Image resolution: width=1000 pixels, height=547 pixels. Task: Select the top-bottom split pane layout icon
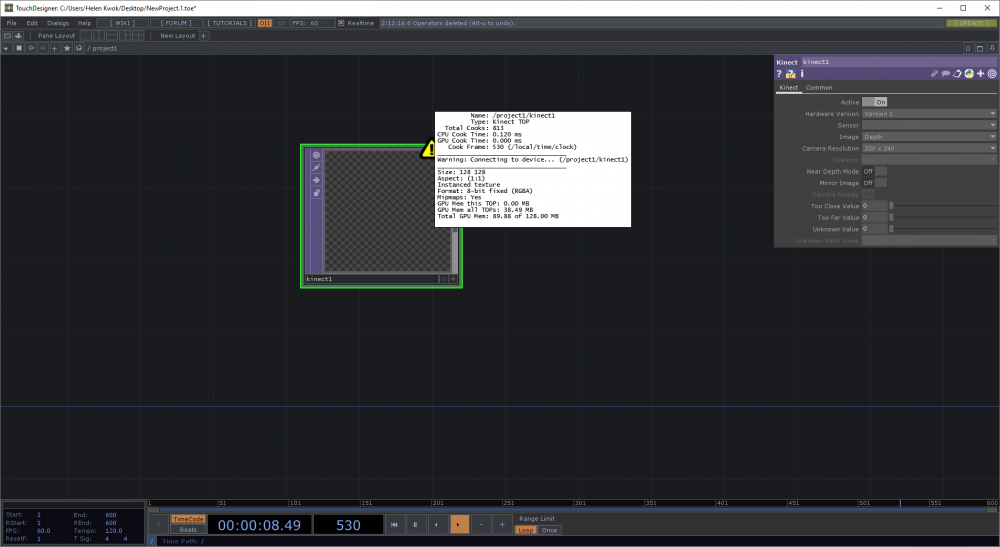coord(112,36)
